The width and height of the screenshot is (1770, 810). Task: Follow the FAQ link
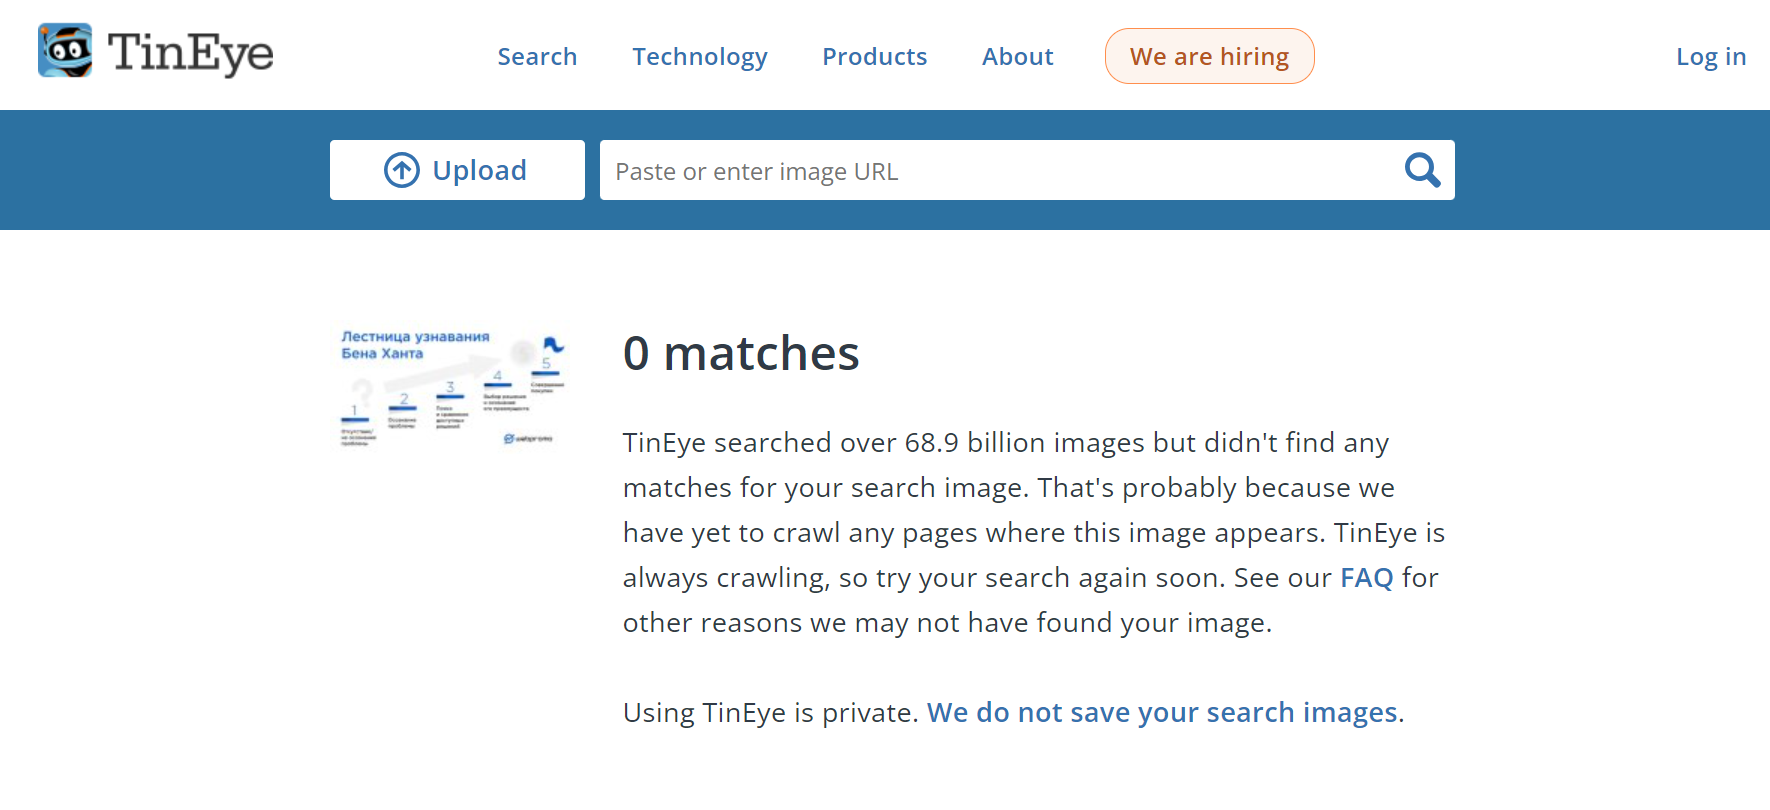coord(1366,577)
